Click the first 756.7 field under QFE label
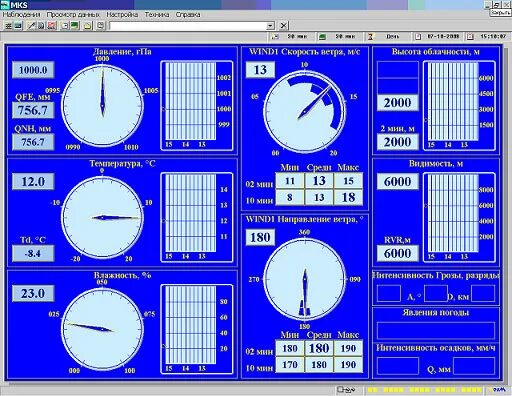 [x=33, y=110]
